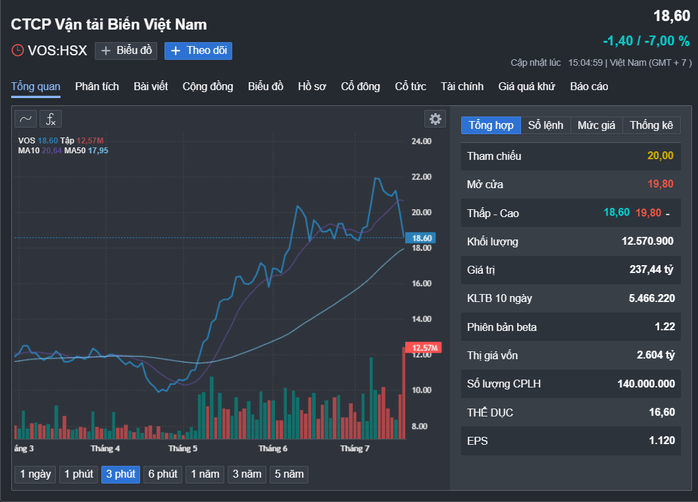Screen dimensions: 698x502
Task: Click the THỂ DỤC value 16,60
Action: (x=662, y=412)
